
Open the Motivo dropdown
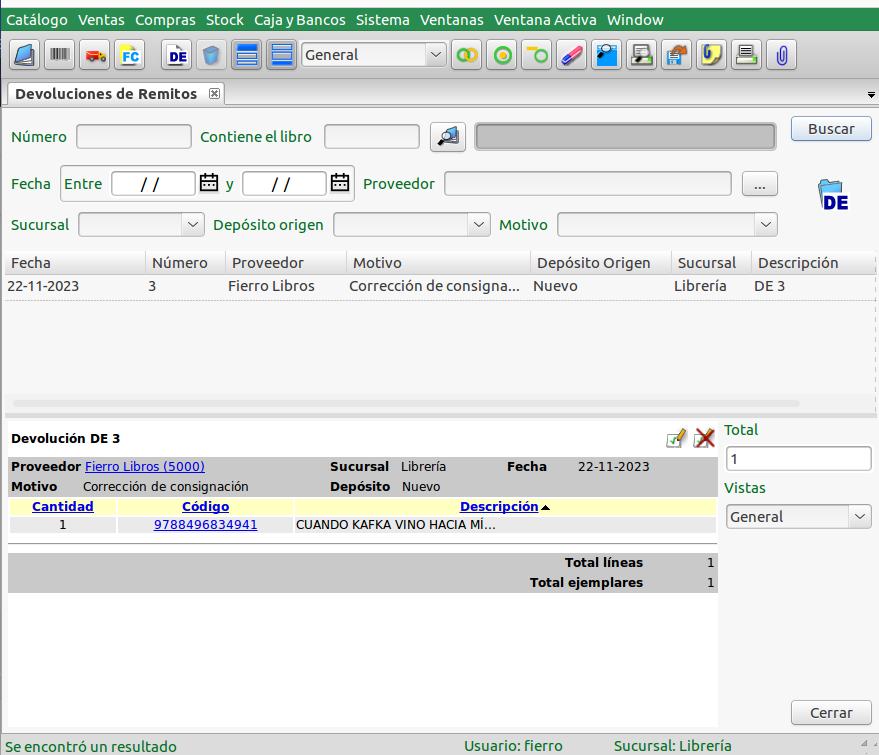point(667,225)
